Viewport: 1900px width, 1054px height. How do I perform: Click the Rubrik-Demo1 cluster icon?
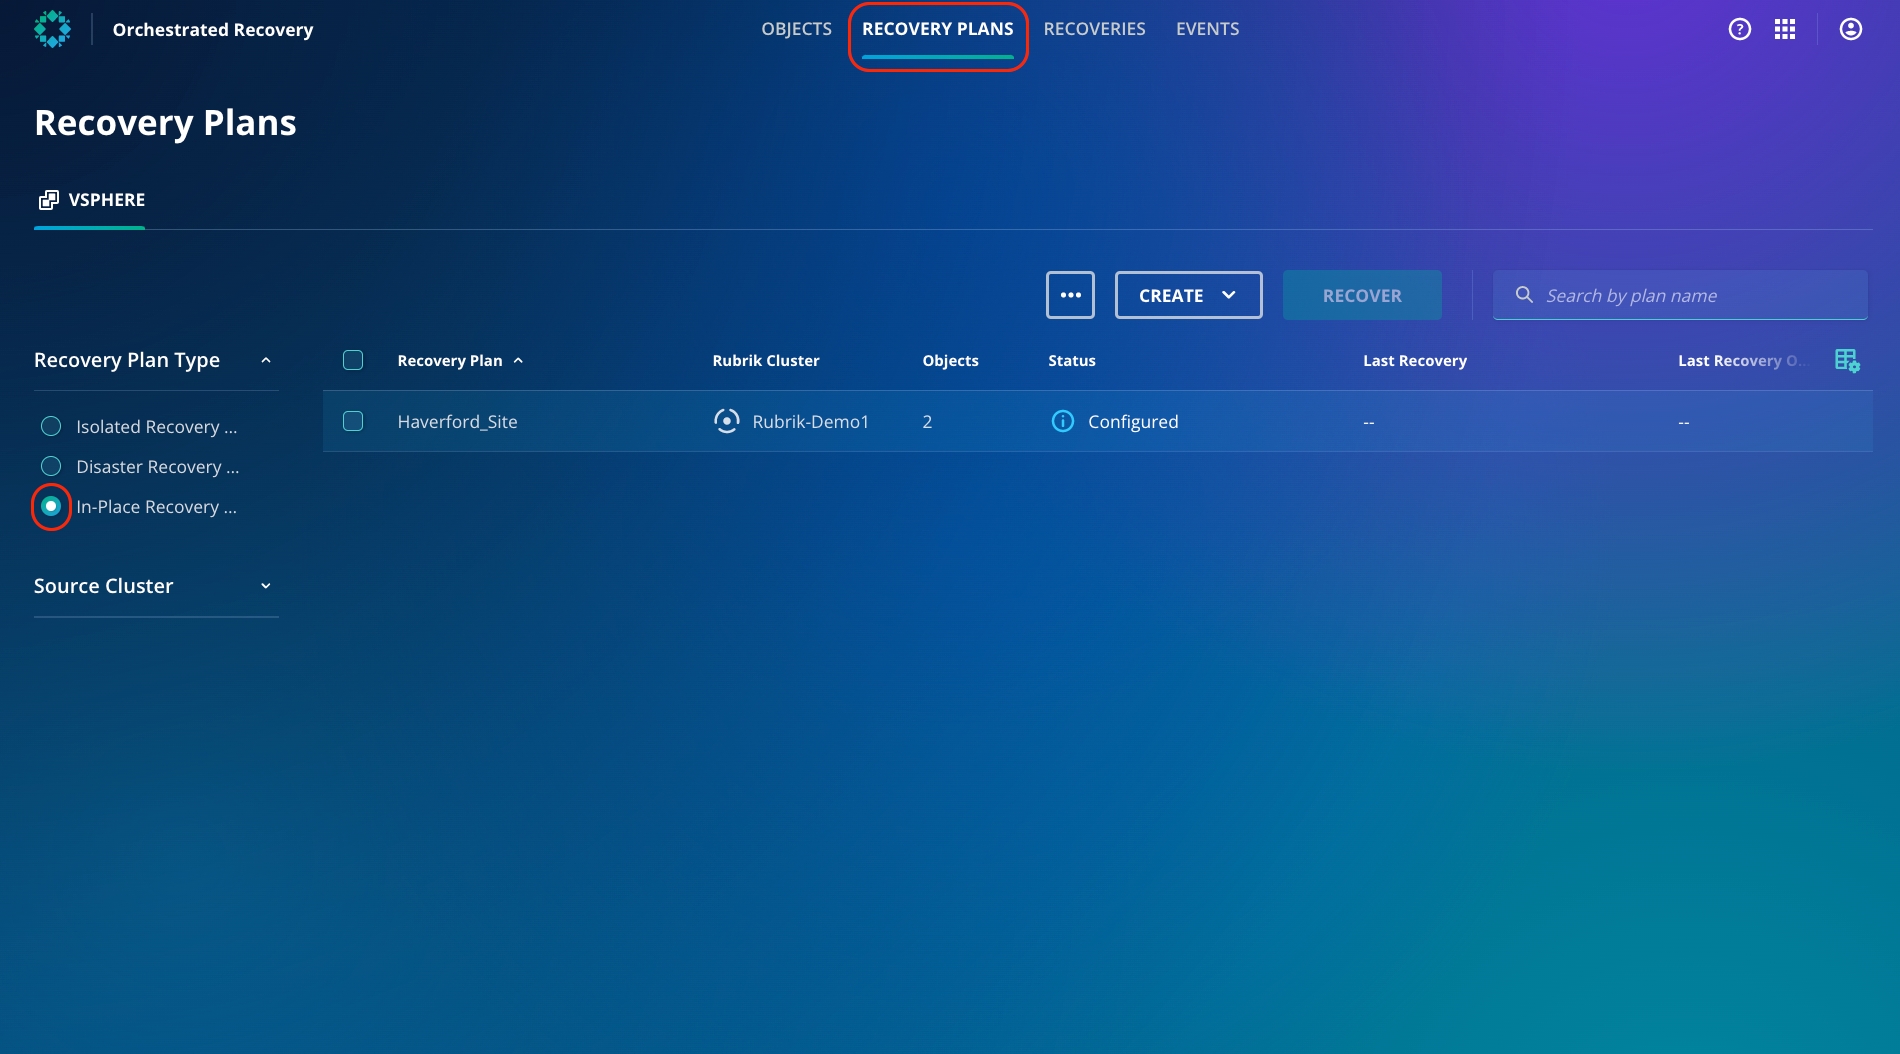(727, 421)
